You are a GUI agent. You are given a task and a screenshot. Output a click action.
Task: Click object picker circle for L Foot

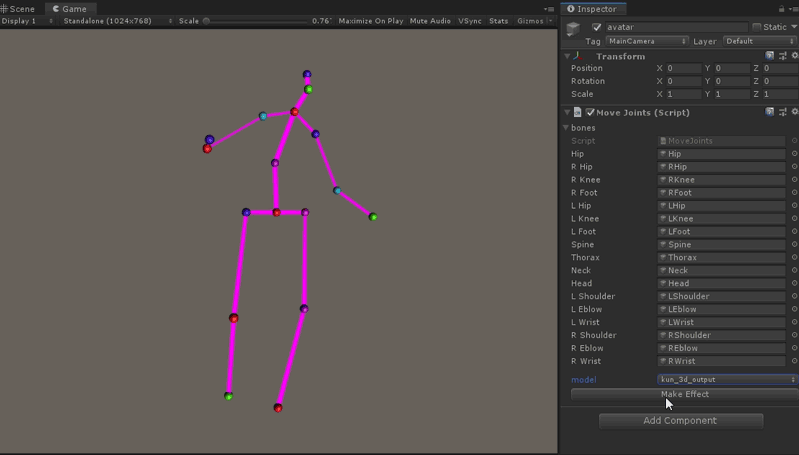(x=794, y=231)
